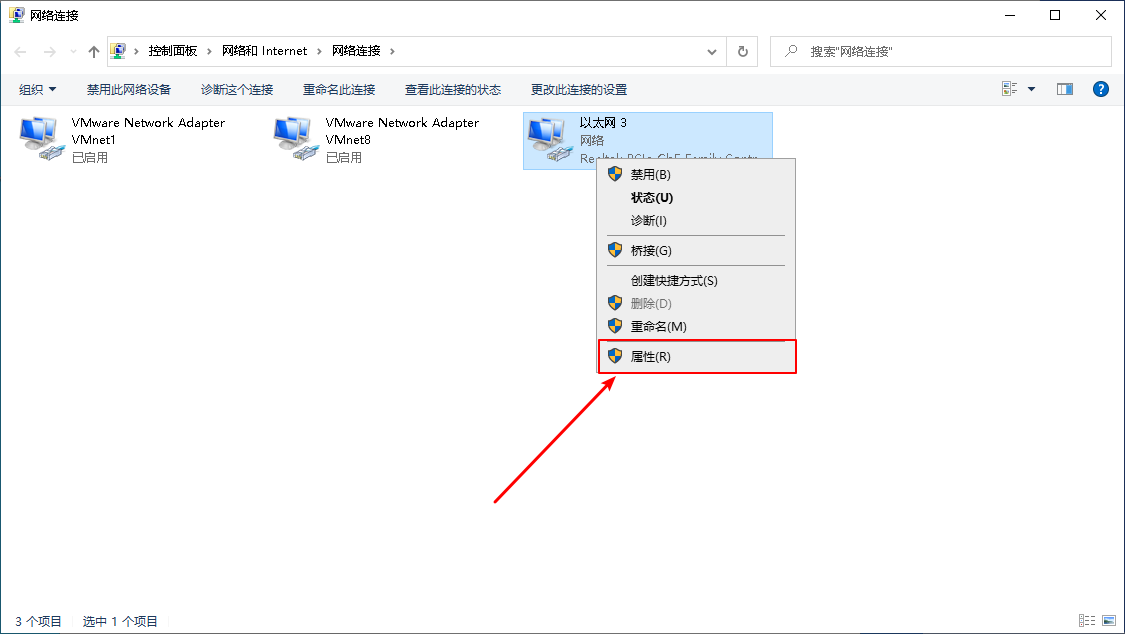
Task: Select 属性(R) in the context menu
Action: (650, 356)
